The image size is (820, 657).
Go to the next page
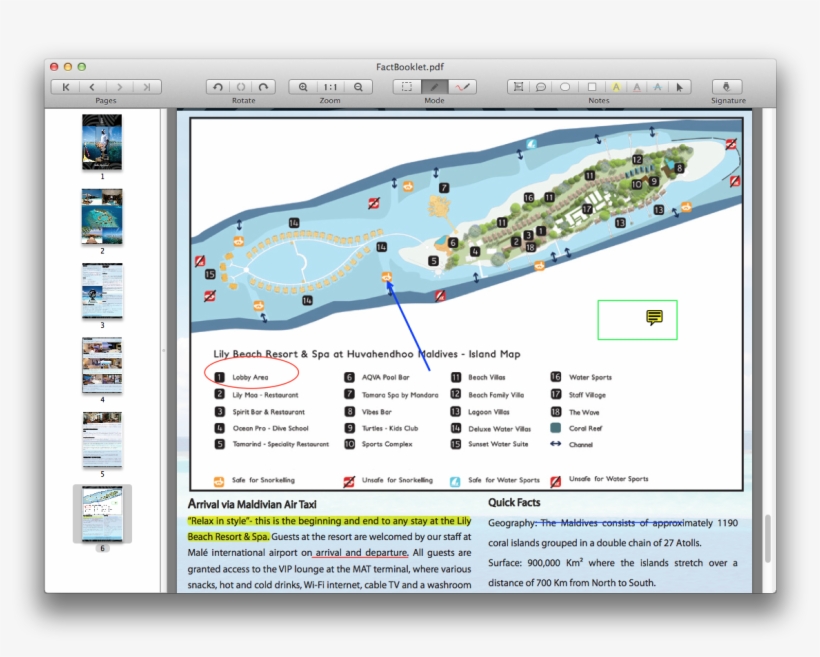[x=119, y=87]
